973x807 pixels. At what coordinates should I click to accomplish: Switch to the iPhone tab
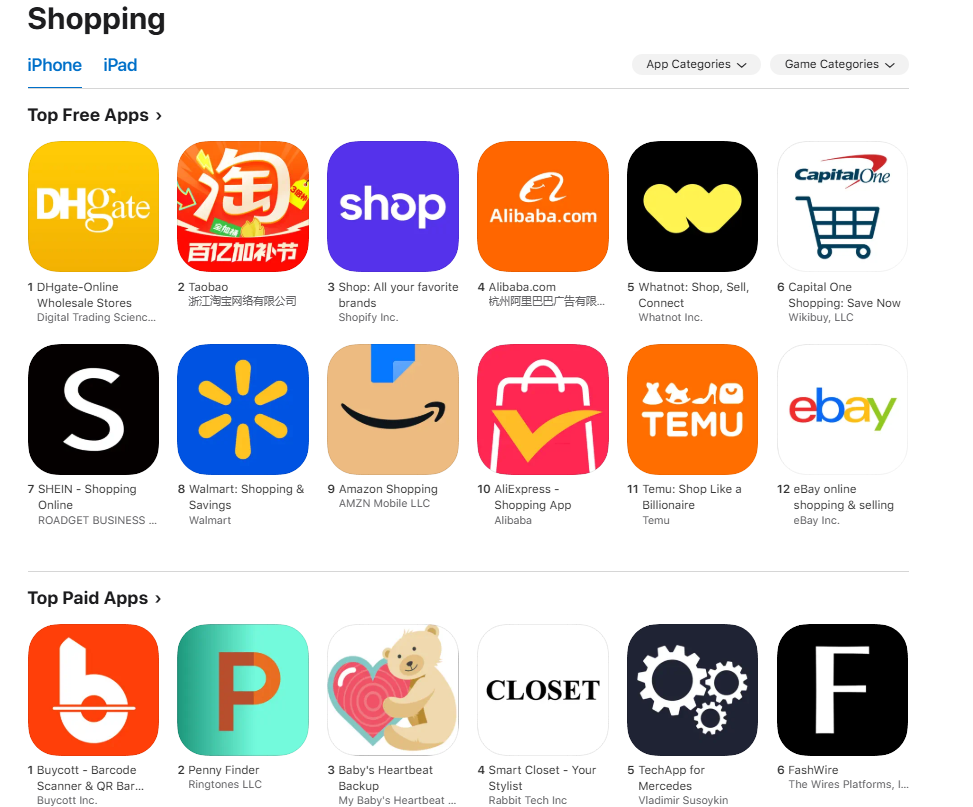pos(55,65)
